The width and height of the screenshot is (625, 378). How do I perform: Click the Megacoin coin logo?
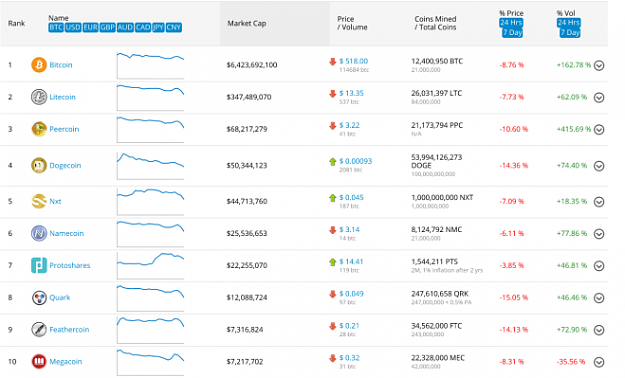(x=39, y=361)
